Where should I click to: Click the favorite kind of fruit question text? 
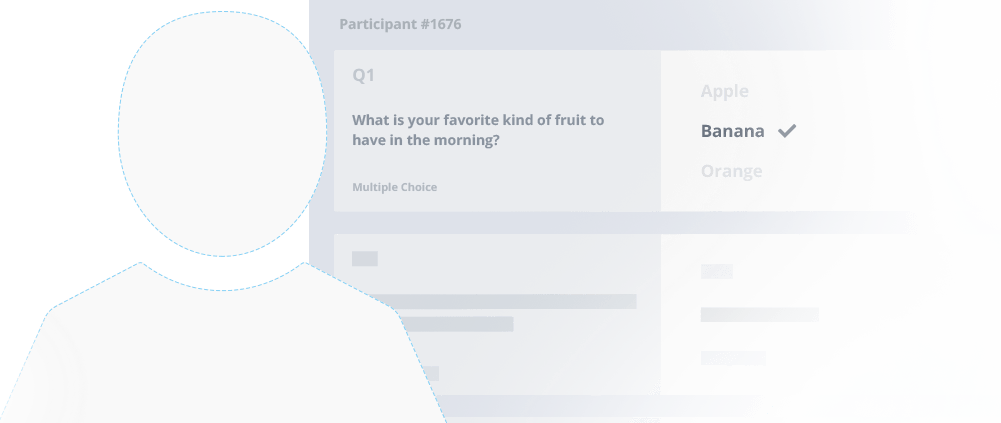pos(478,130)
